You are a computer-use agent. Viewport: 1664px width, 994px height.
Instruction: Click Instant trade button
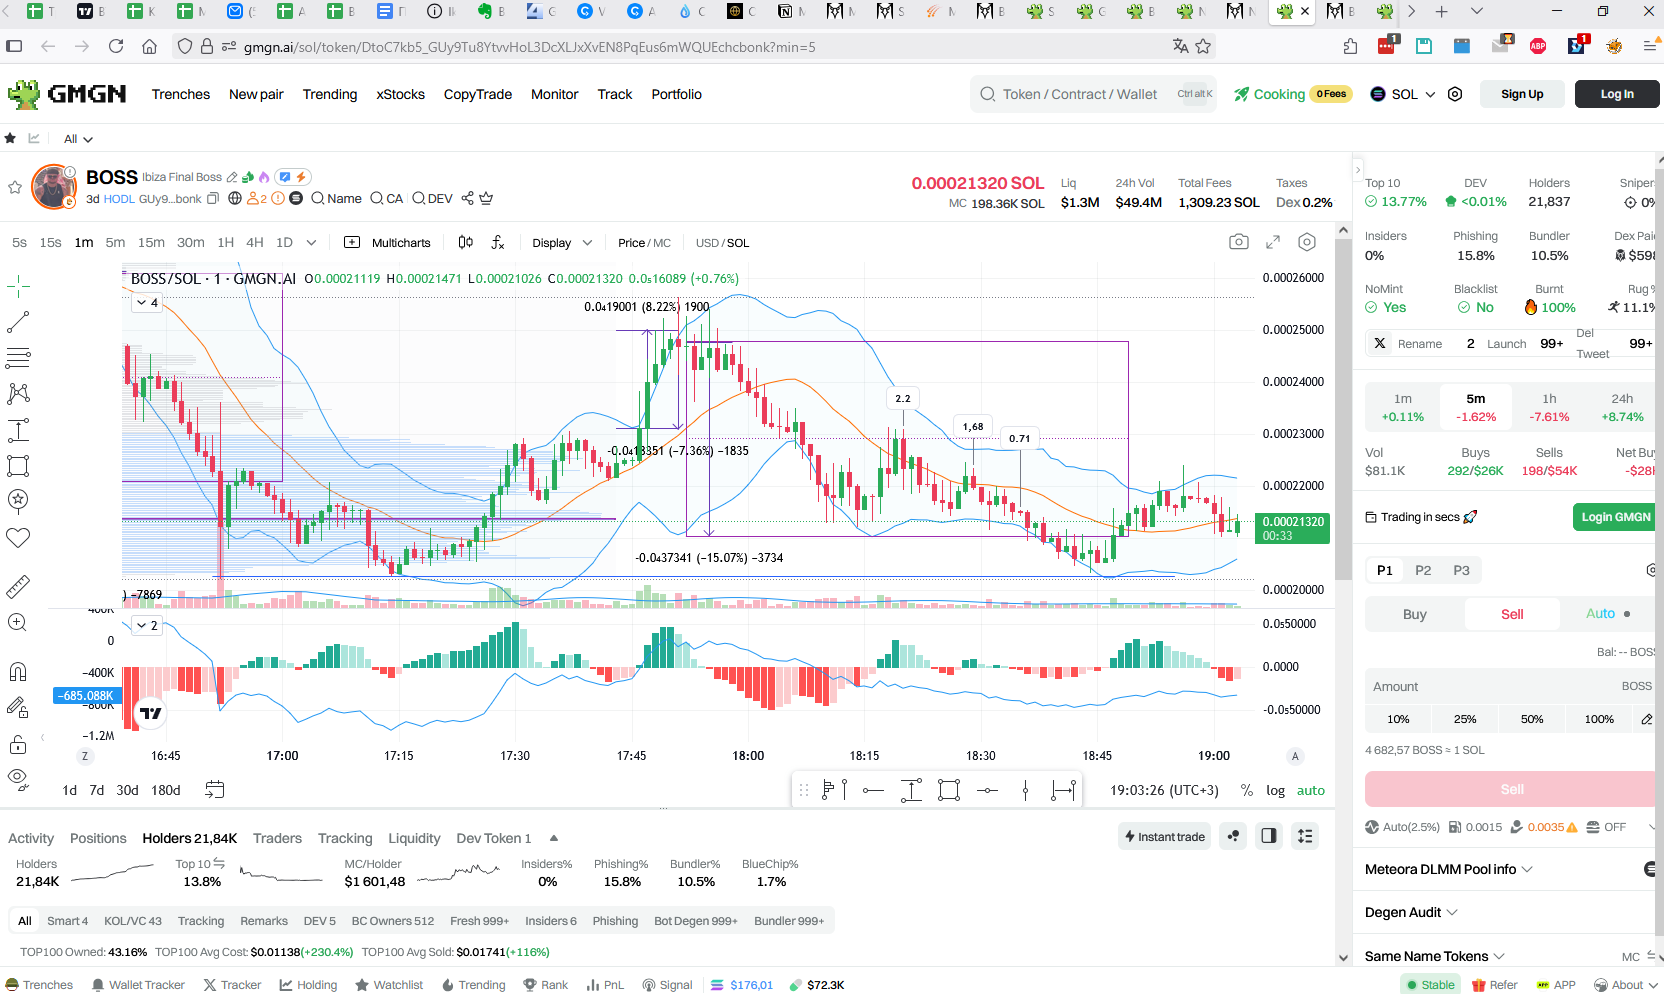1164,836
